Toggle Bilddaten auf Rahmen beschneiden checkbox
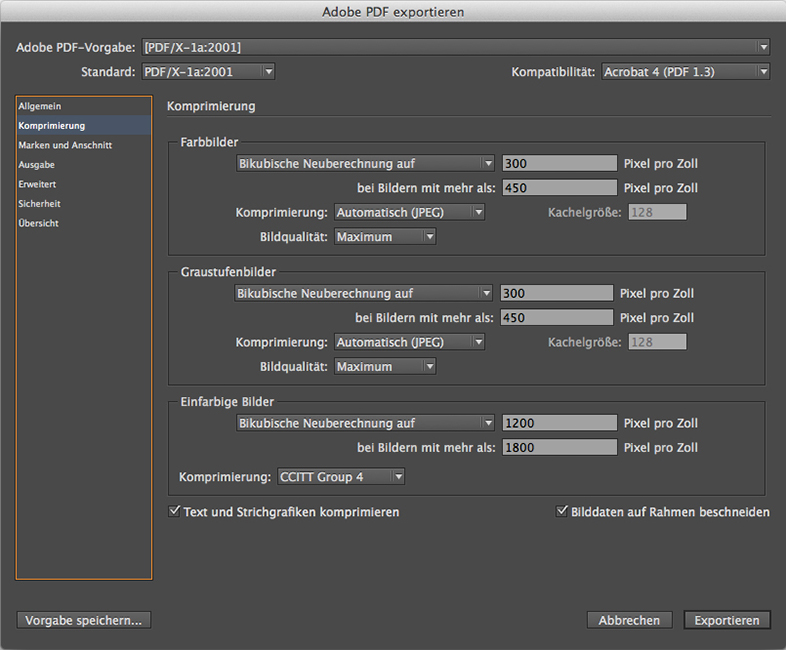The height and width of the screenshot is (650, 786). [562, 512]
